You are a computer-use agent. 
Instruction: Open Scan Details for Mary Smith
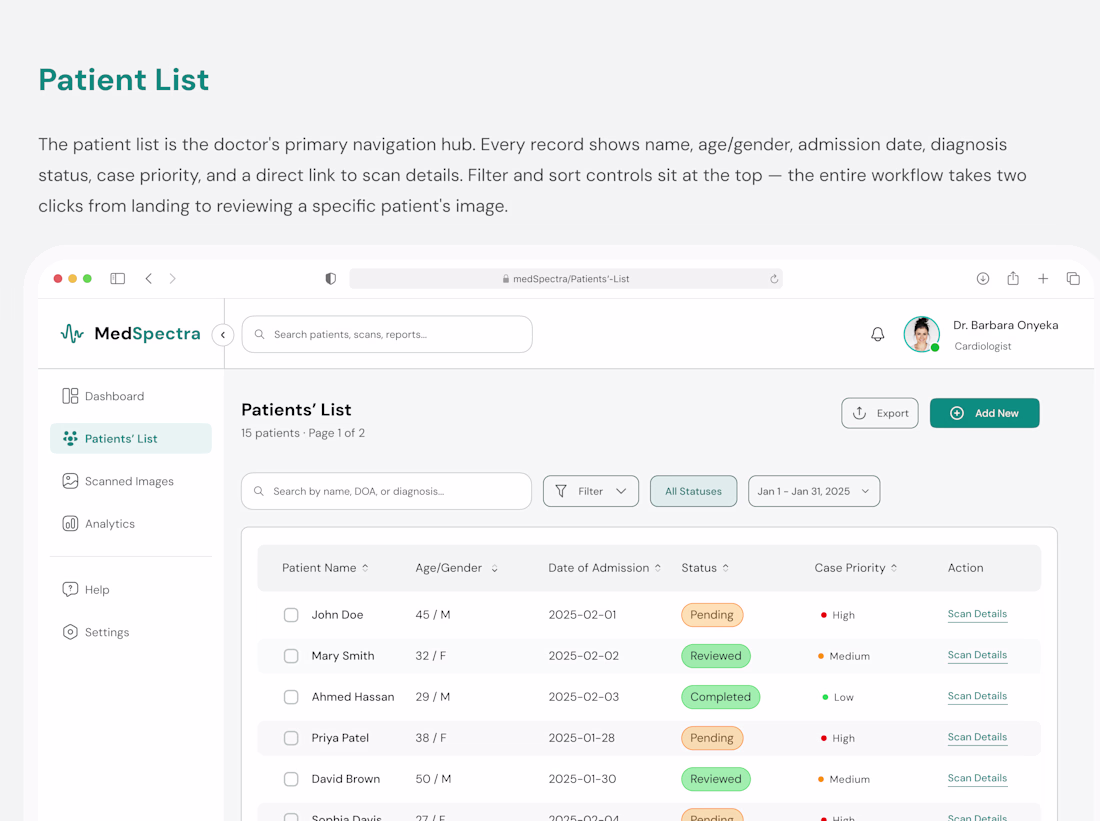[x=977, y=655]
